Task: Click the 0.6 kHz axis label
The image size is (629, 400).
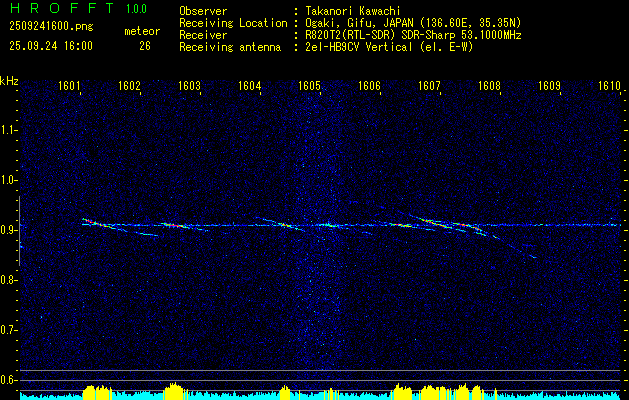Action: point(8,380)
